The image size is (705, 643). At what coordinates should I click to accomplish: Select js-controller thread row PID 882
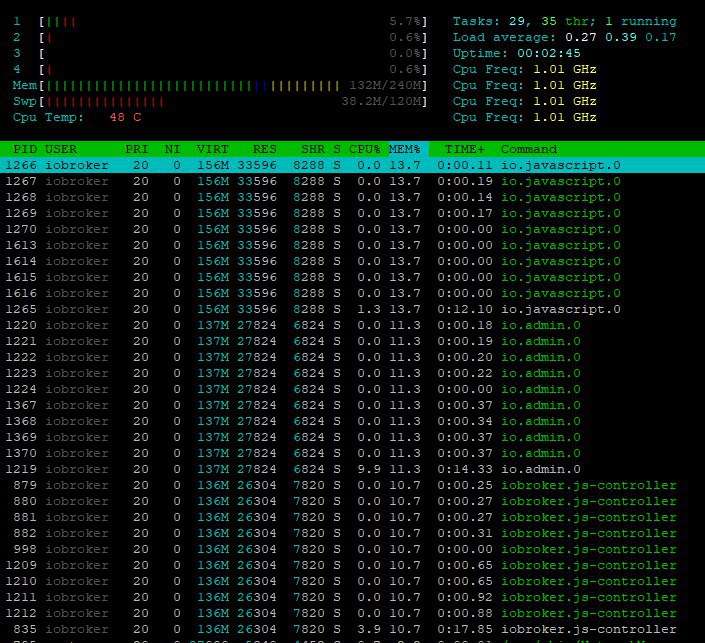click(352, 533)
